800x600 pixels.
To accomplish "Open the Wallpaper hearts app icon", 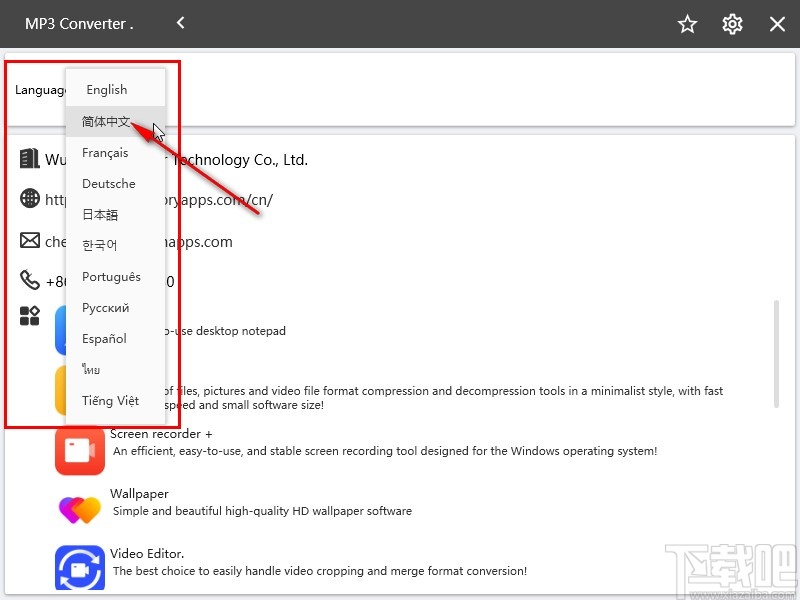I will [80, 510].
